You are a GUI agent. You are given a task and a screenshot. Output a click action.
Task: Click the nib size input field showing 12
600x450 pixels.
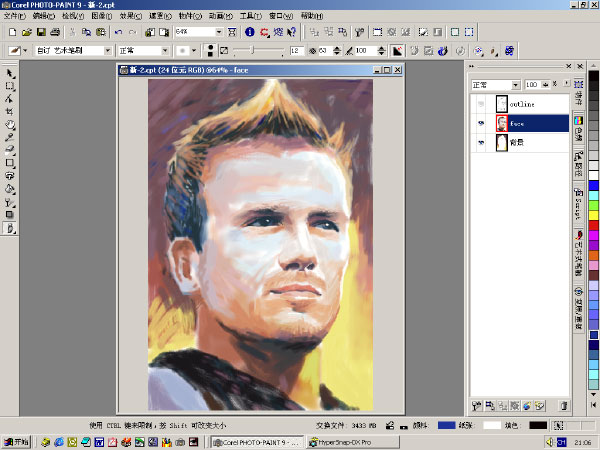click(297, 51)
